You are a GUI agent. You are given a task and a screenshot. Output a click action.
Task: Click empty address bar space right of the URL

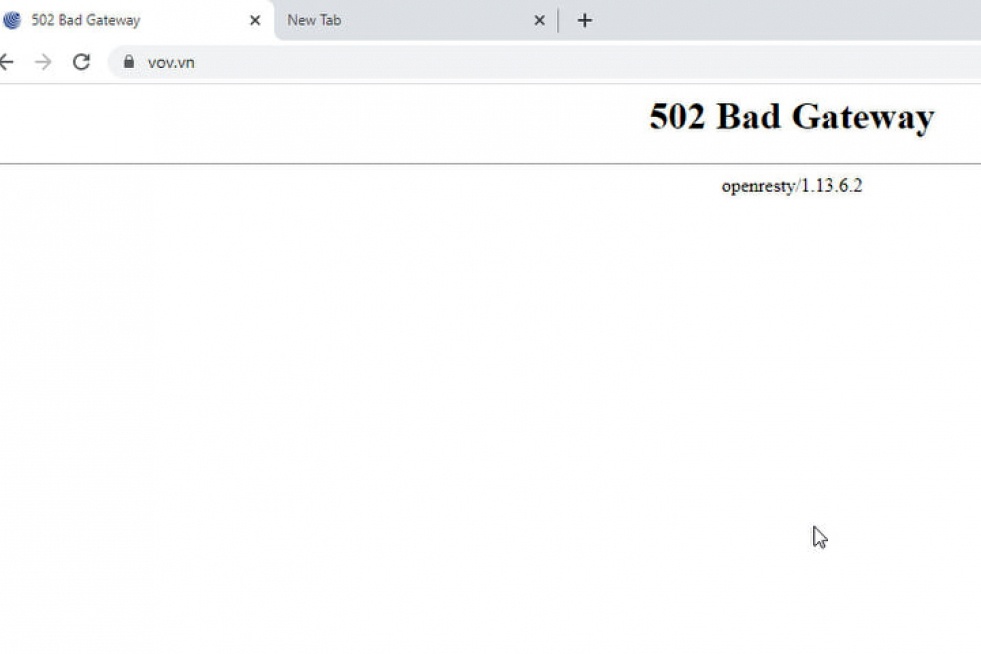point(600,62)
